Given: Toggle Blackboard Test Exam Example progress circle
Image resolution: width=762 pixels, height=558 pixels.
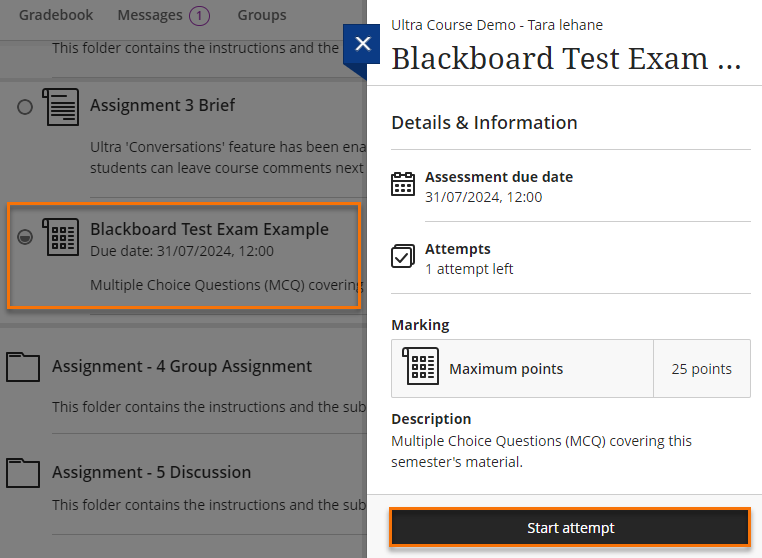Looking at the screenshot, I should point(25,237).
